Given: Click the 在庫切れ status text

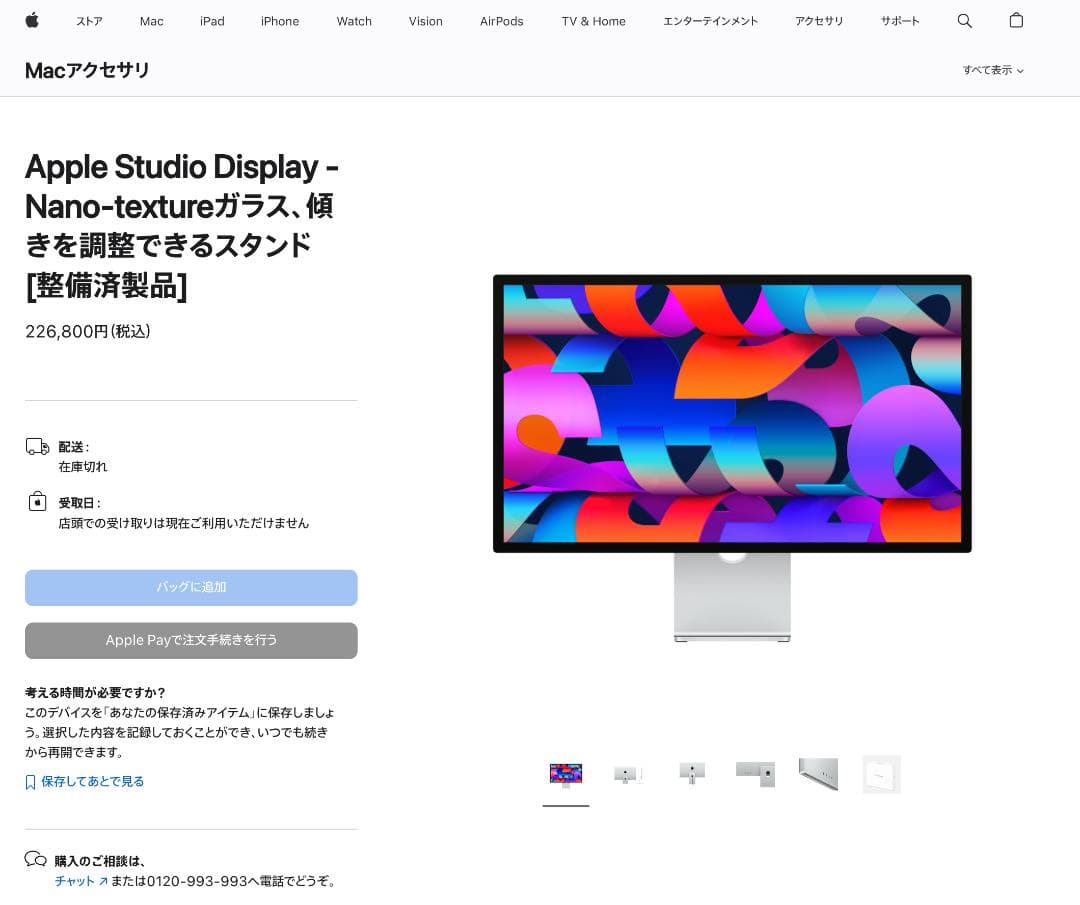Looking at the screenshot, I should point(83,467).
